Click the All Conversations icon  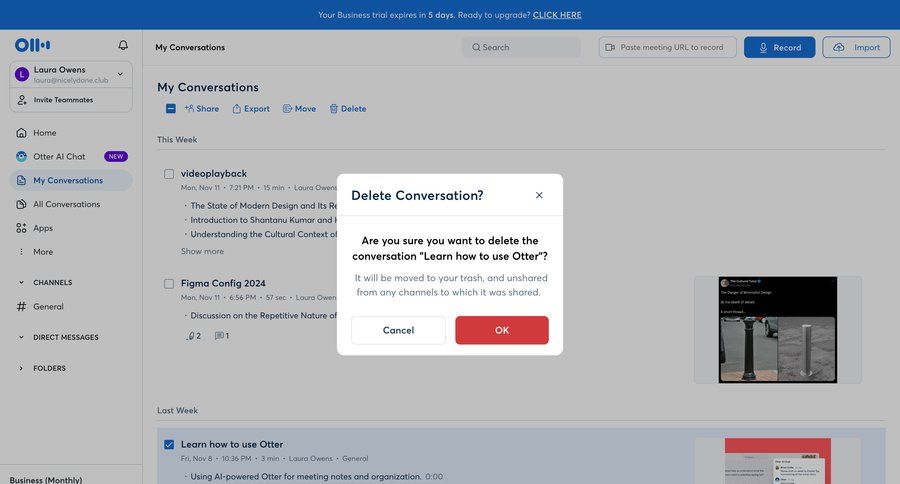coord(21,204)
